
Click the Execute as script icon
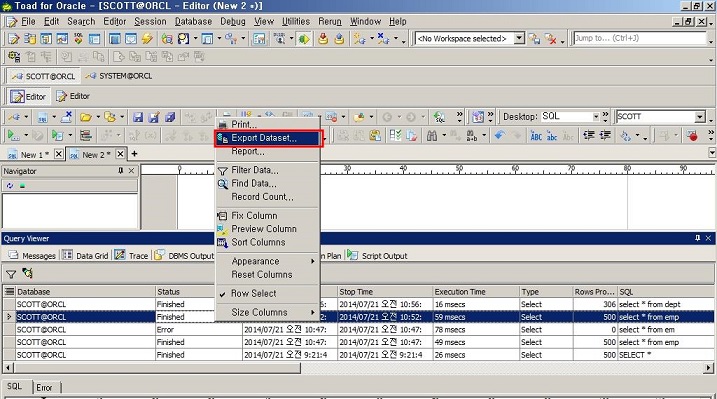[x=57, y=135]
